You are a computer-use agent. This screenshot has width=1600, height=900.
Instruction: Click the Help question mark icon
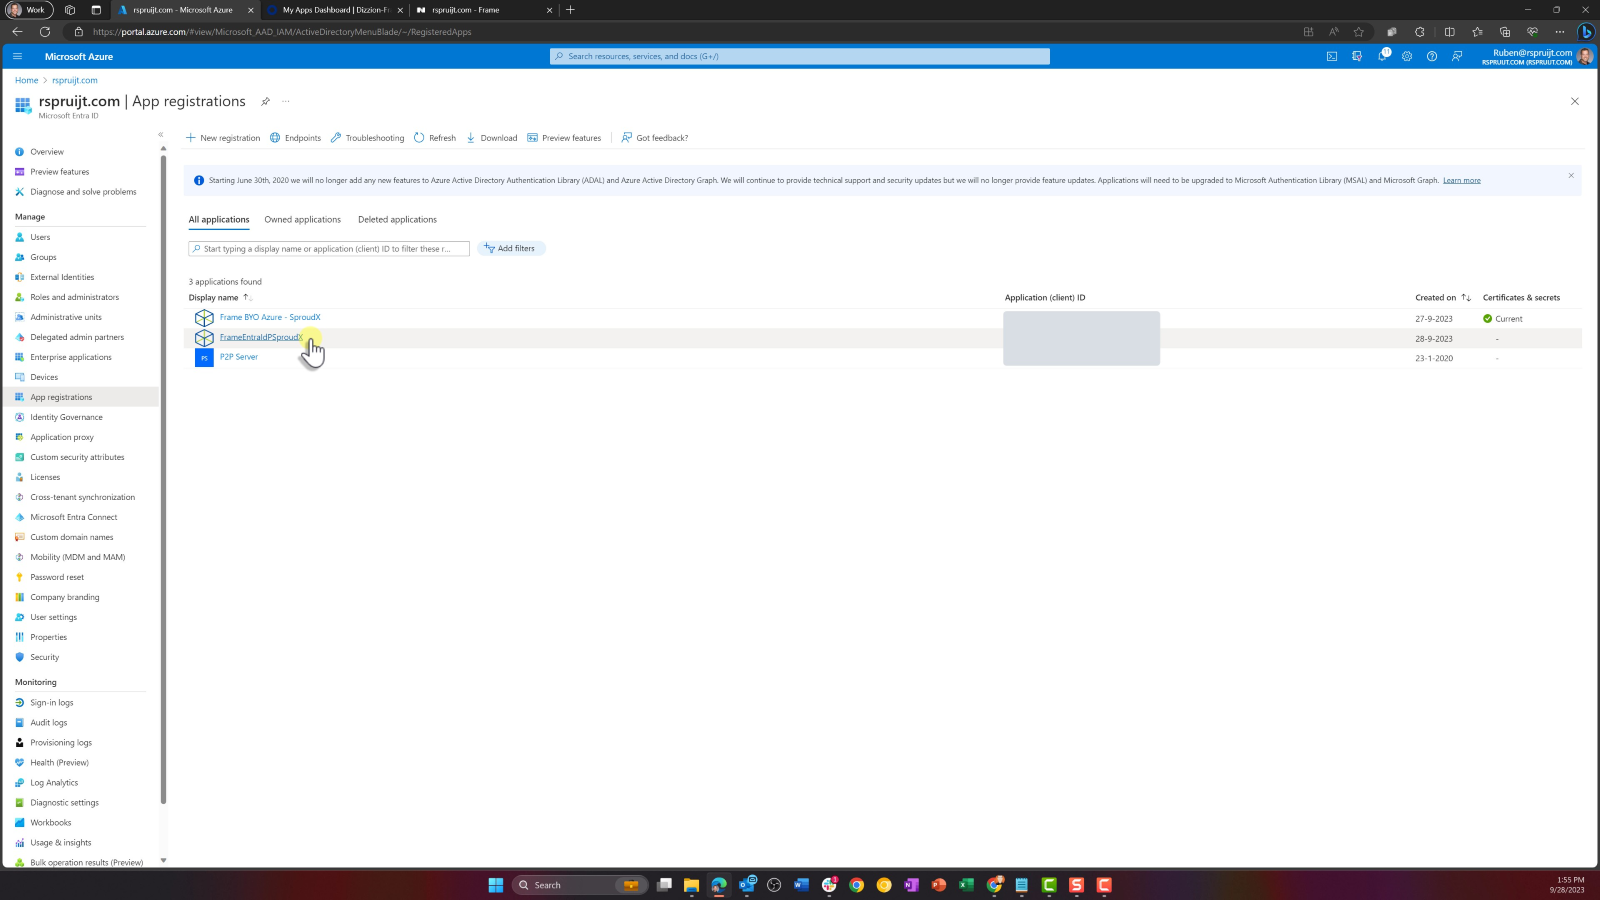point(1432,56)
